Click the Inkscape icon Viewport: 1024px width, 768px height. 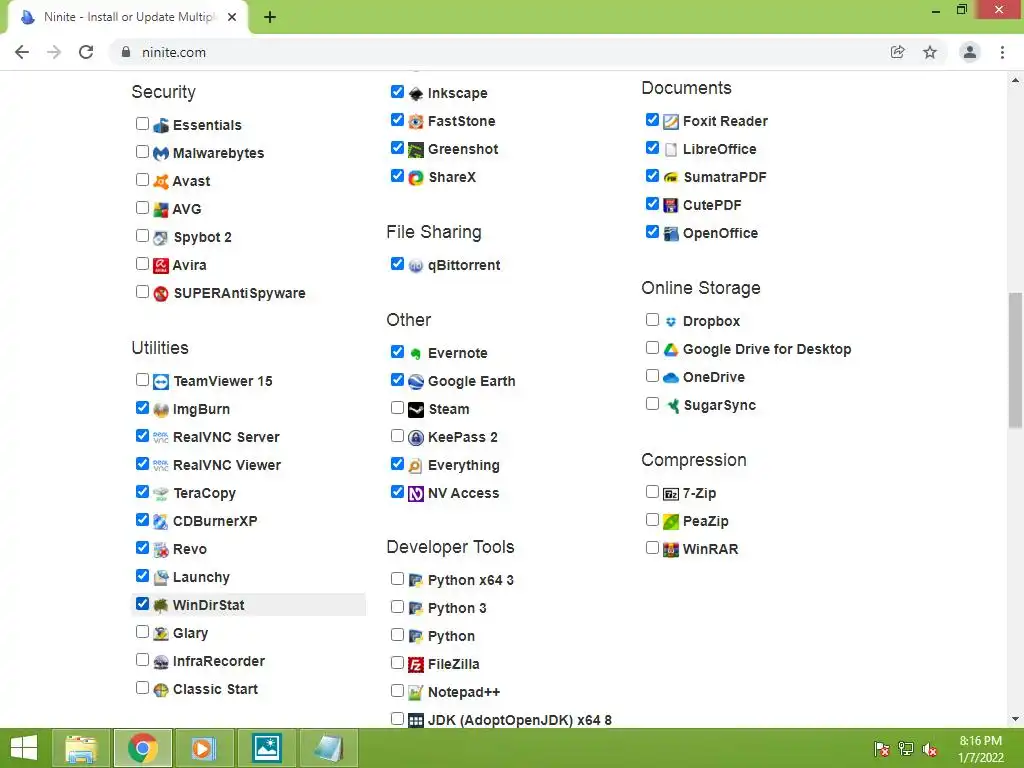(x=416, y=93)
